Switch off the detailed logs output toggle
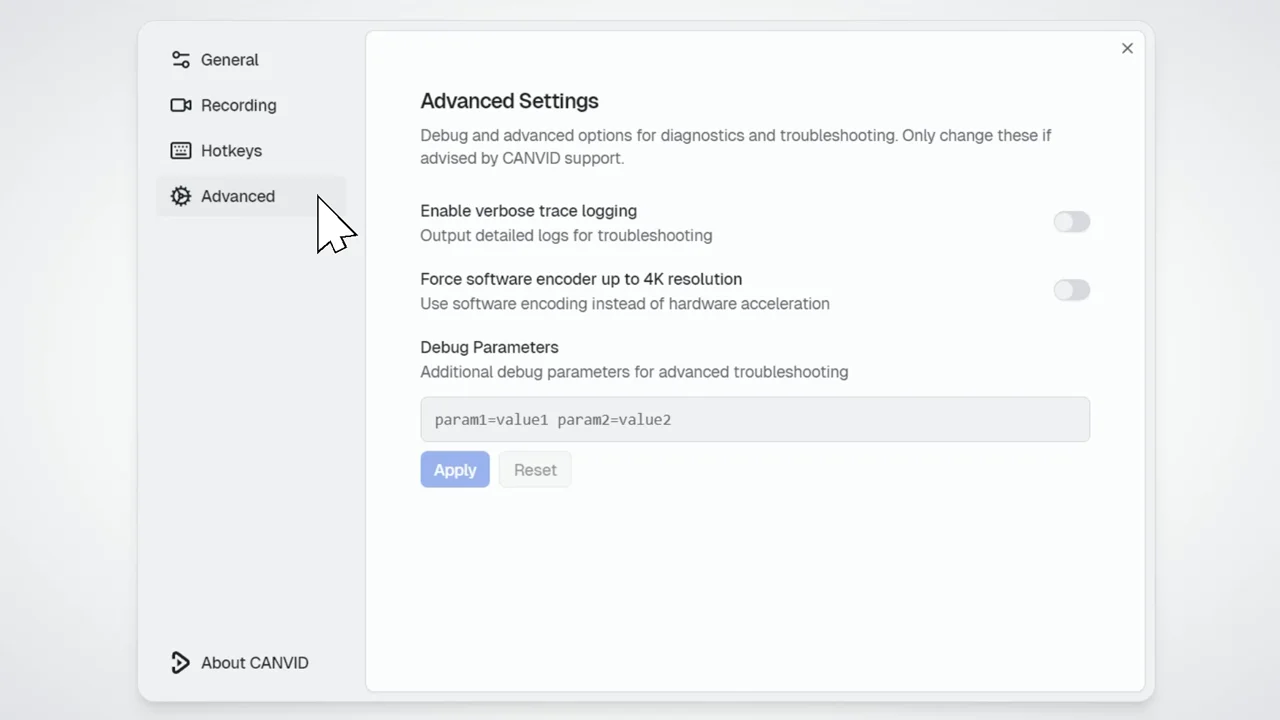The height and width of the screenshot is (720, 1280). (x=1071, y=221)
